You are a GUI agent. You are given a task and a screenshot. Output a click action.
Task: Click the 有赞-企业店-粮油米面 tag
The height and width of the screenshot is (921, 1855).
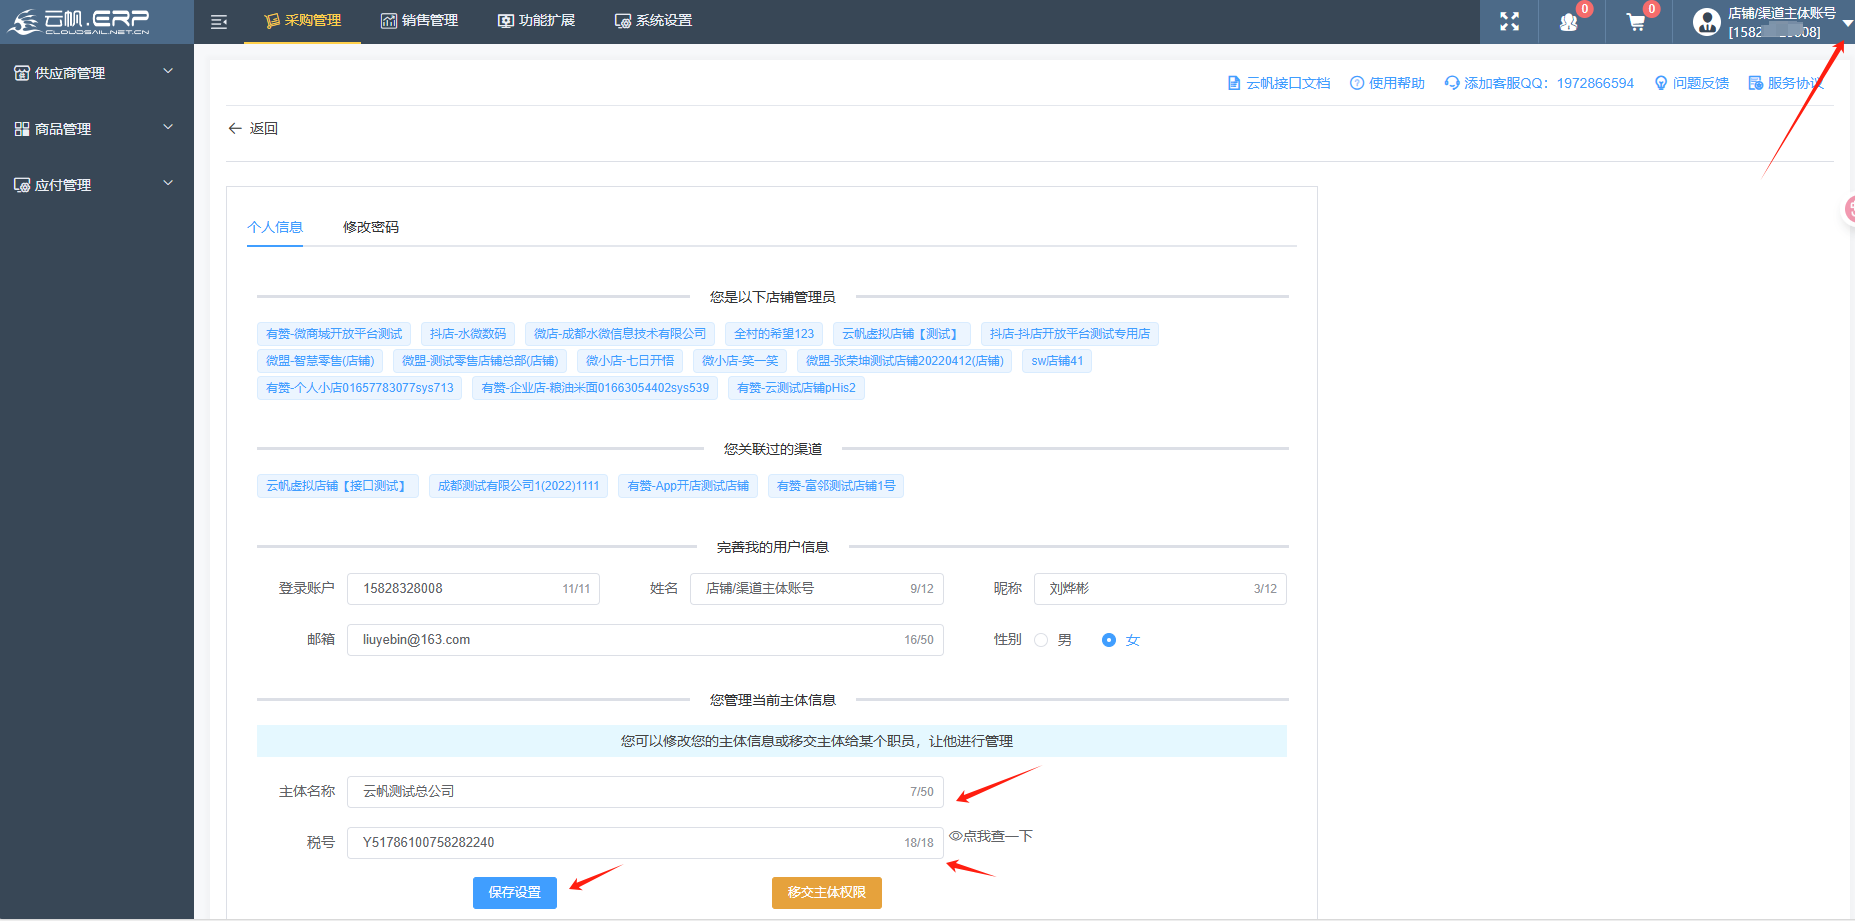click(x=595, y=388)
